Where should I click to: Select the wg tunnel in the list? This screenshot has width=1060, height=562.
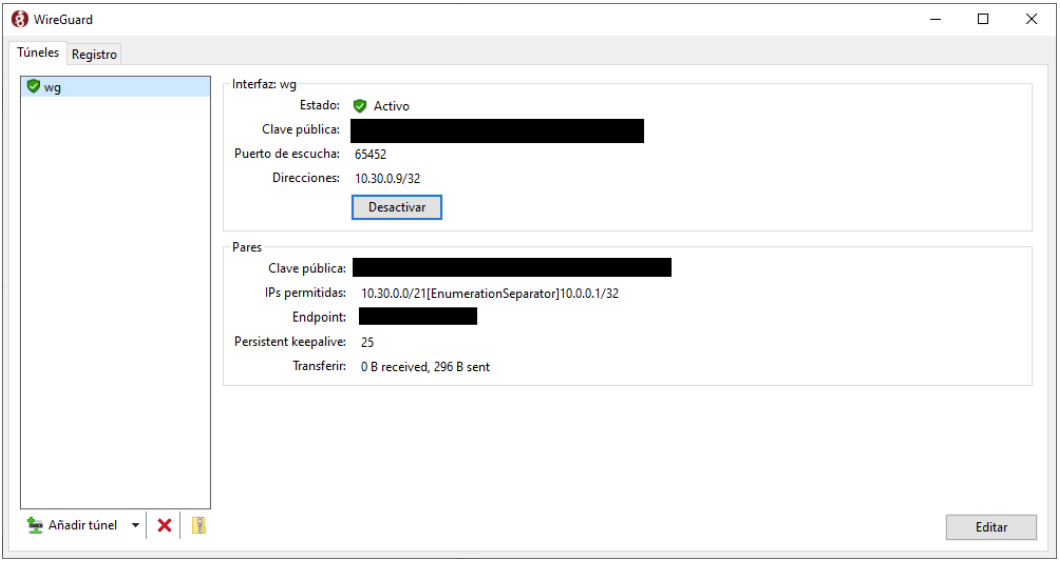(116, 87)
